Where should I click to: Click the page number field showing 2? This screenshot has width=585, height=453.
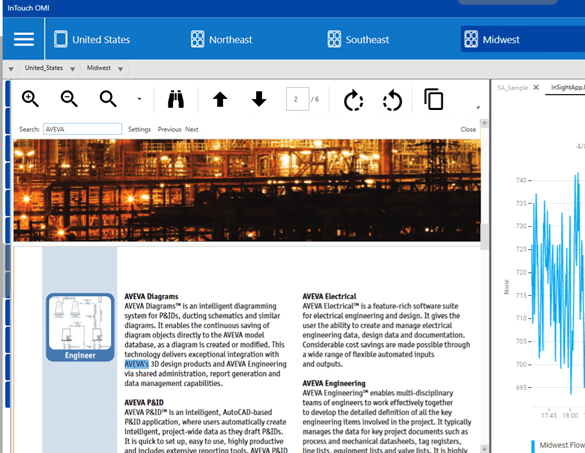tap(297, 99)
